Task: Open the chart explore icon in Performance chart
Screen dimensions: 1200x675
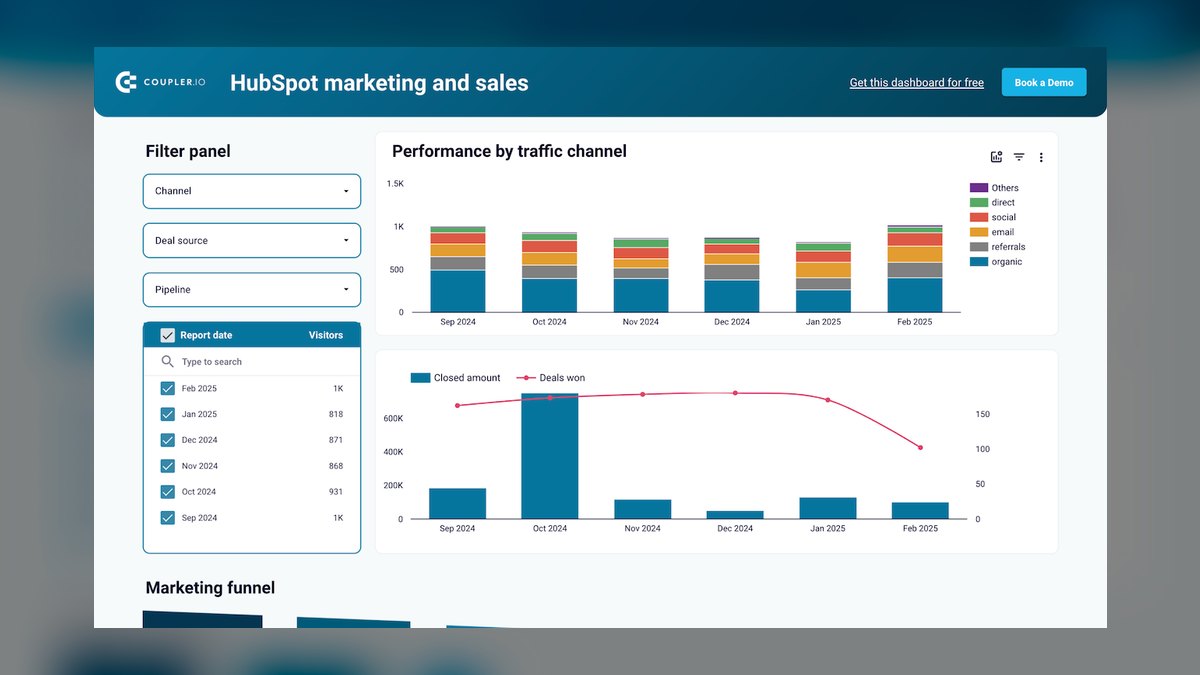Action: click(x=996, y=157)
